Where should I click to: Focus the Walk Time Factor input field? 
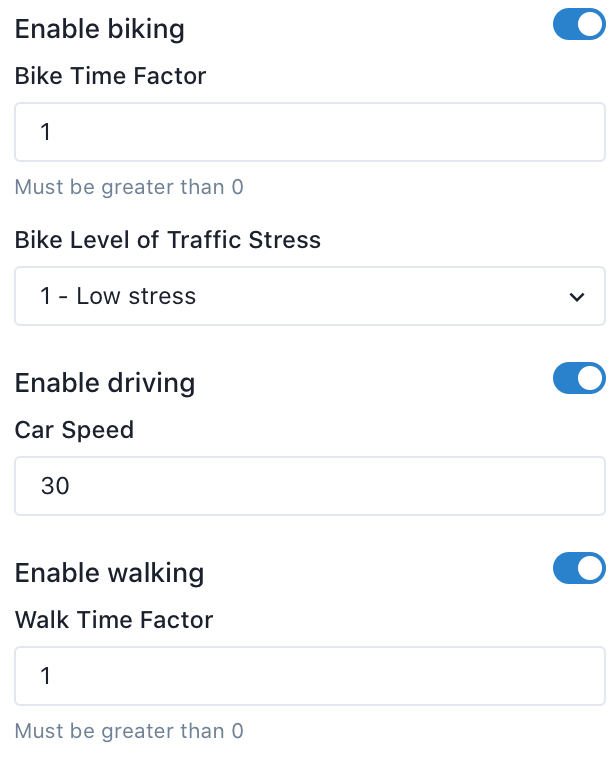point(309,676)
